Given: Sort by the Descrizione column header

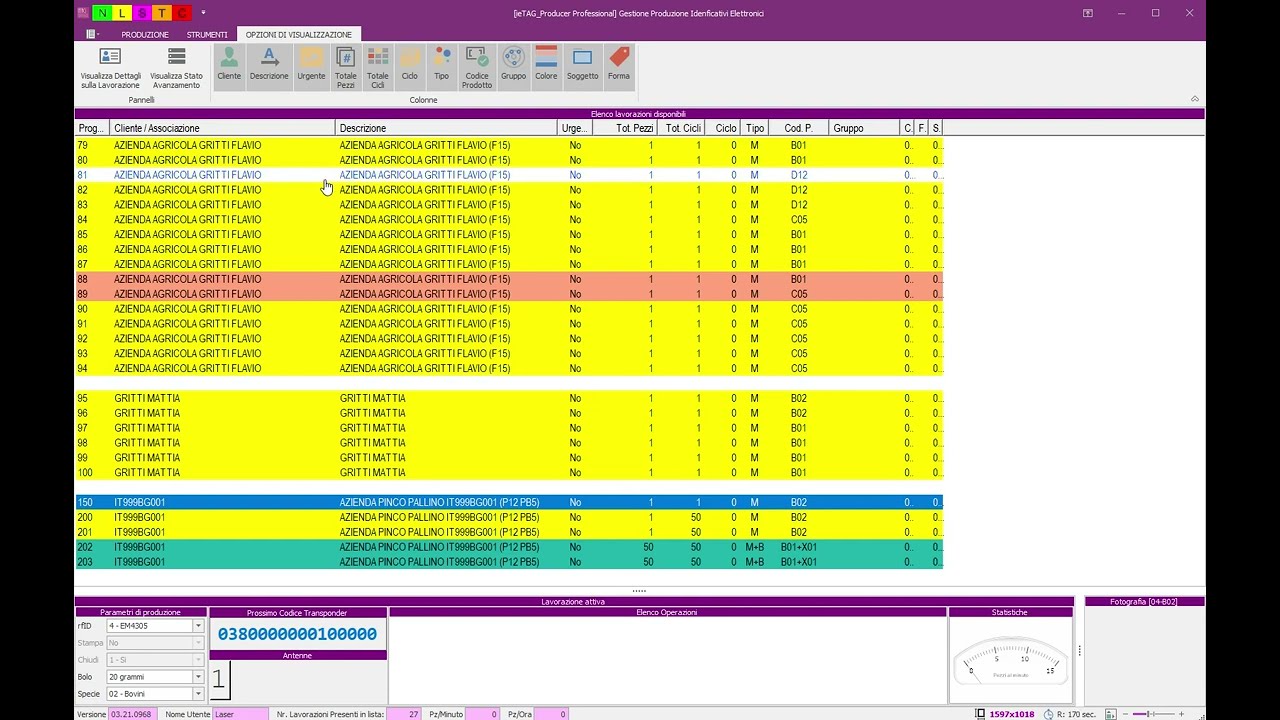Looking at the screenshot, I should pyautogui.click(x=446, y=128).
